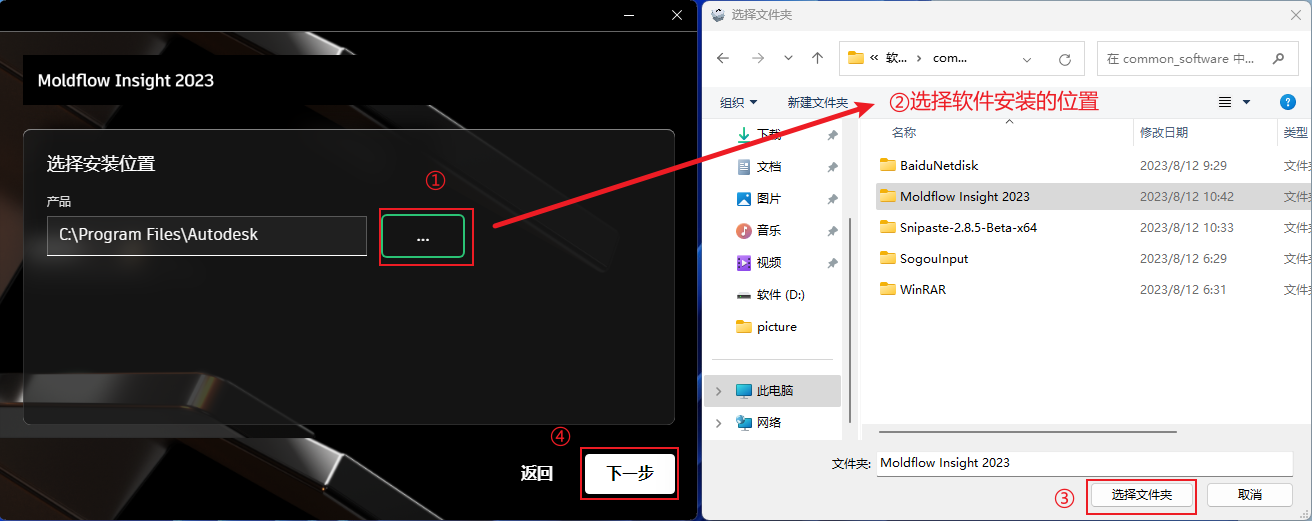Go forward with the right arrow navigation icon
Image resolution: width=1312 pixels, height=521 pixels.
point(757,59)
